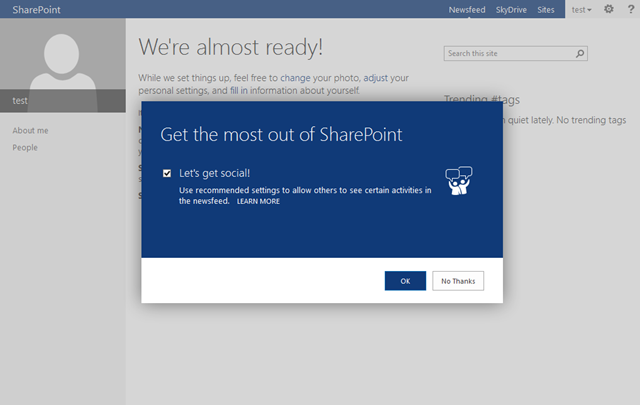
Task: Open People in left navigation
Action: (x=25, y=147)
